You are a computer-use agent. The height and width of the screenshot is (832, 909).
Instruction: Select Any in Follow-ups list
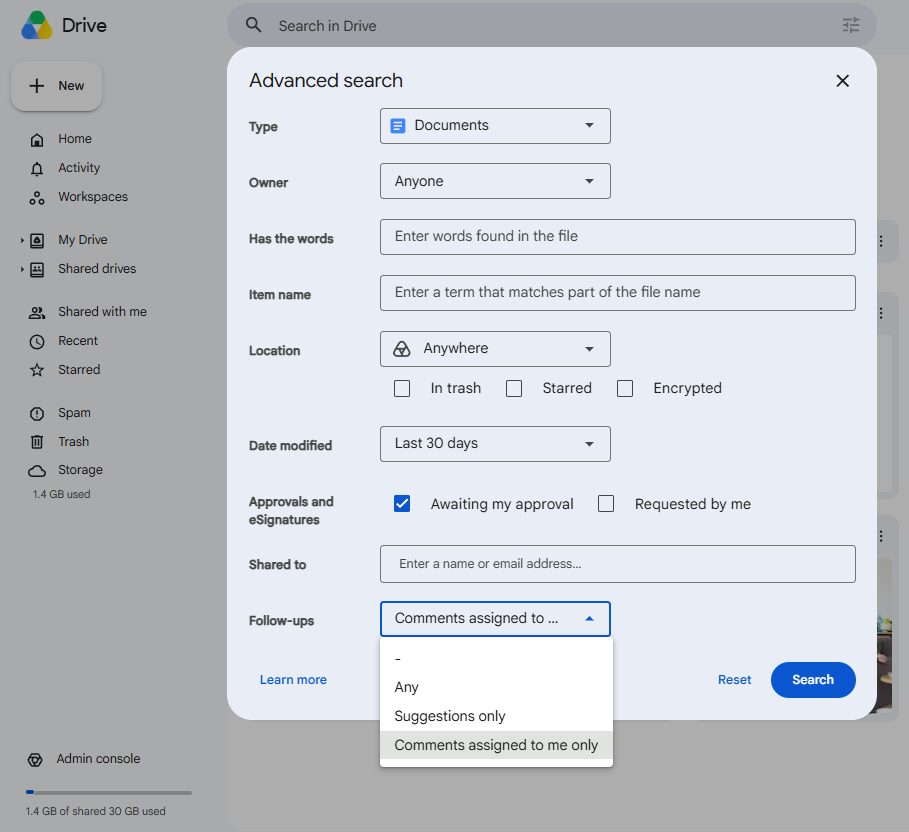496,688
